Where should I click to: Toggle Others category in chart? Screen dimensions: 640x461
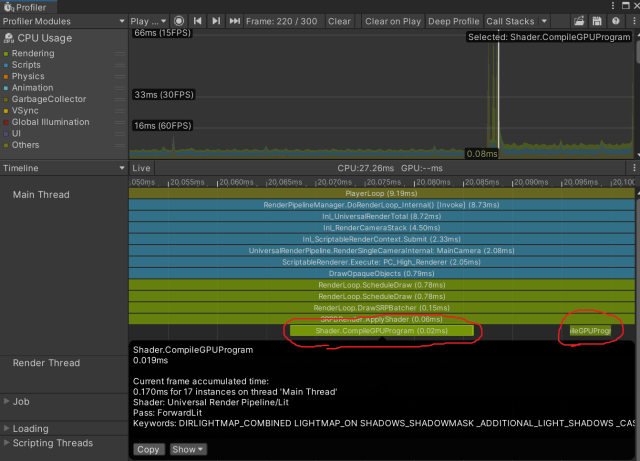[x=6, y=145]
